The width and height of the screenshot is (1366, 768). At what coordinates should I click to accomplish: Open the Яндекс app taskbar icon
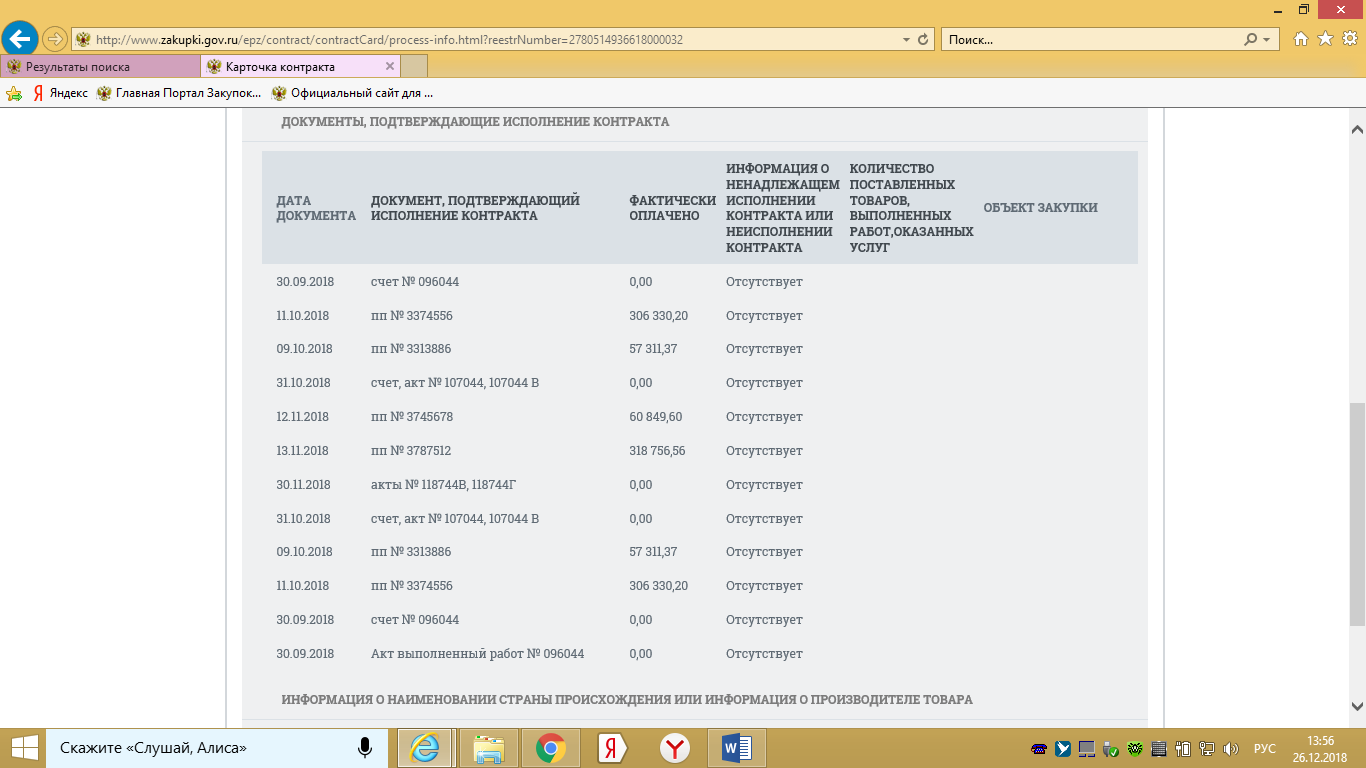click(x=613, y=748)
